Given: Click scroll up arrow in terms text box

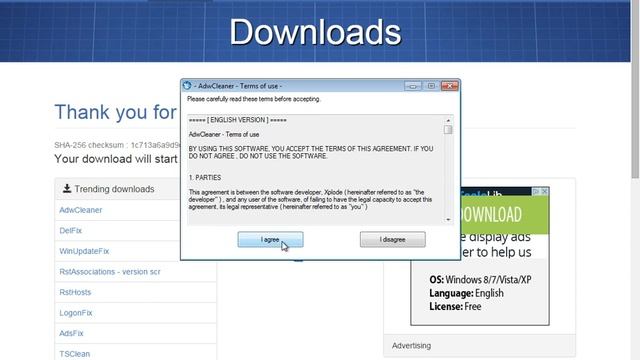Looking at the screenshot, I should (x=448, y=120).
